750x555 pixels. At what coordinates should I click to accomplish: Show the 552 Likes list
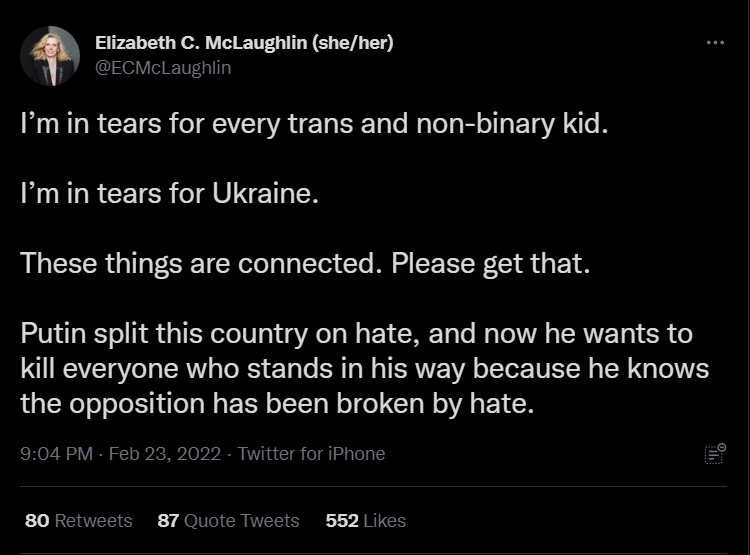click(366, 520)
